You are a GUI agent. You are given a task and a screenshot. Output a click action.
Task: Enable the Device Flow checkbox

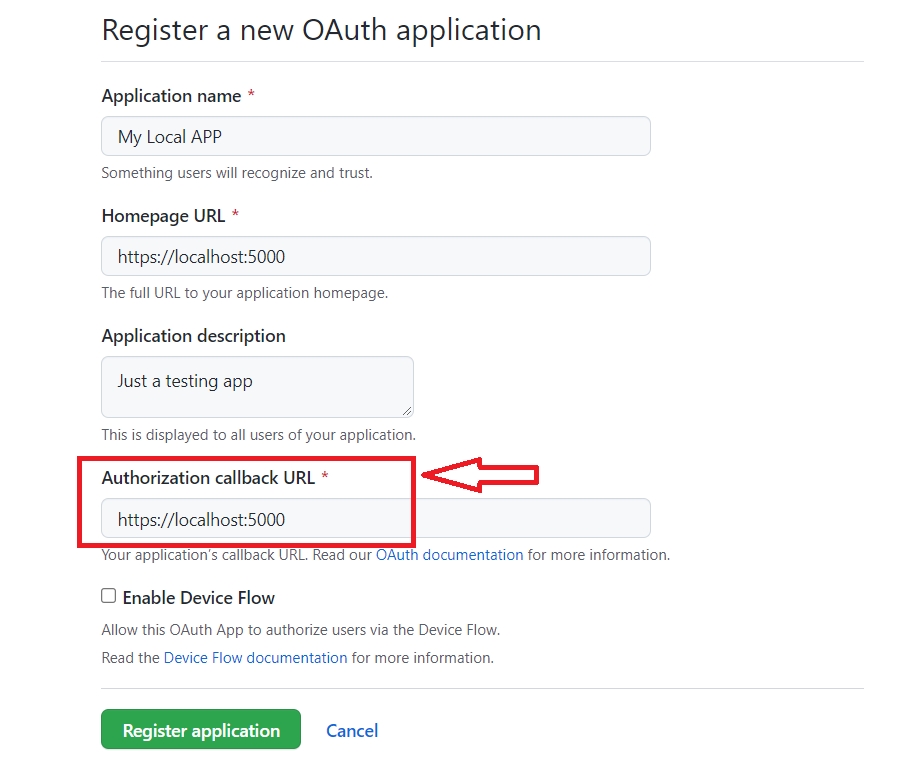tap(109, 596)
